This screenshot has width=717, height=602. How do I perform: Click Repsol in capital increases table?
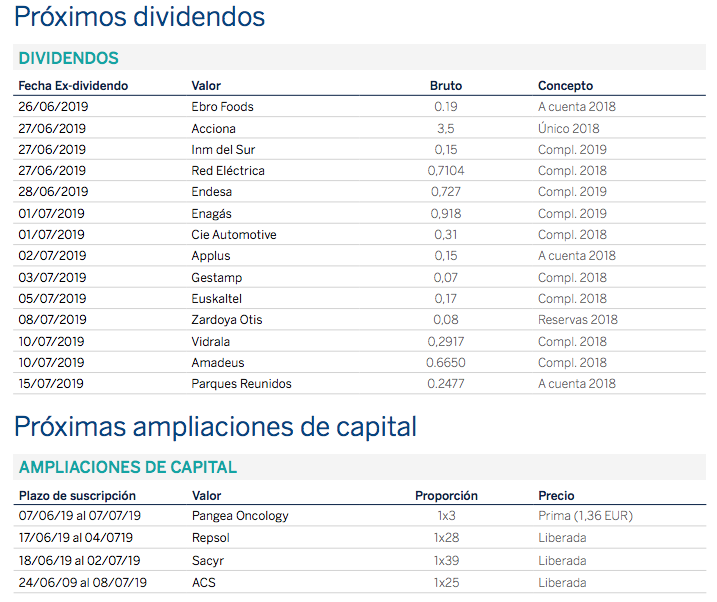pos(211,538)
